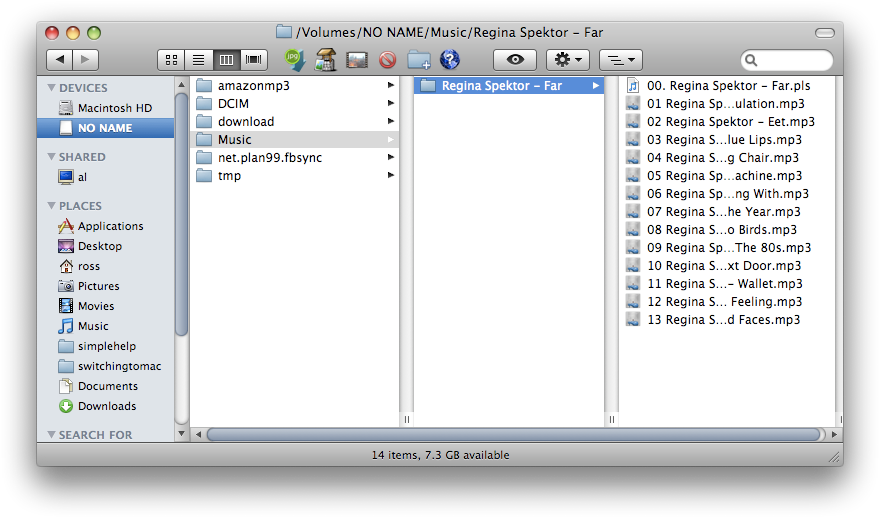Image resolution: width=879 pixels, height=517 pixels.
Task: Select 08 Regina S...o Birds.mp3
Action: 727,229
